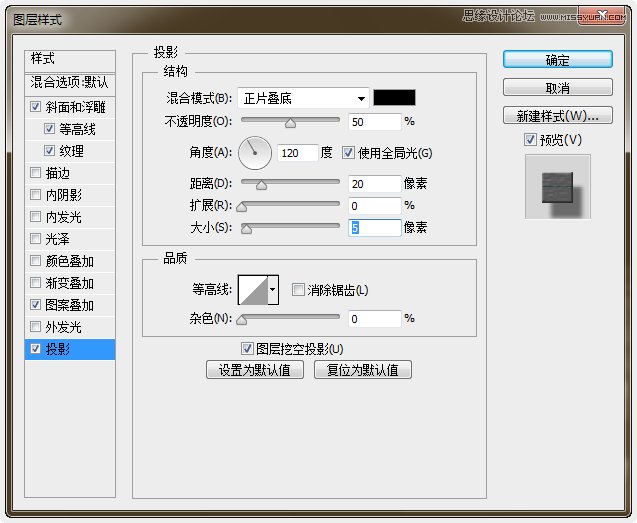Viewport: 637px width, 523px height.
Task: Toggle the 斜面和浮雕 checkbox
Action: (x=36, y=107)
